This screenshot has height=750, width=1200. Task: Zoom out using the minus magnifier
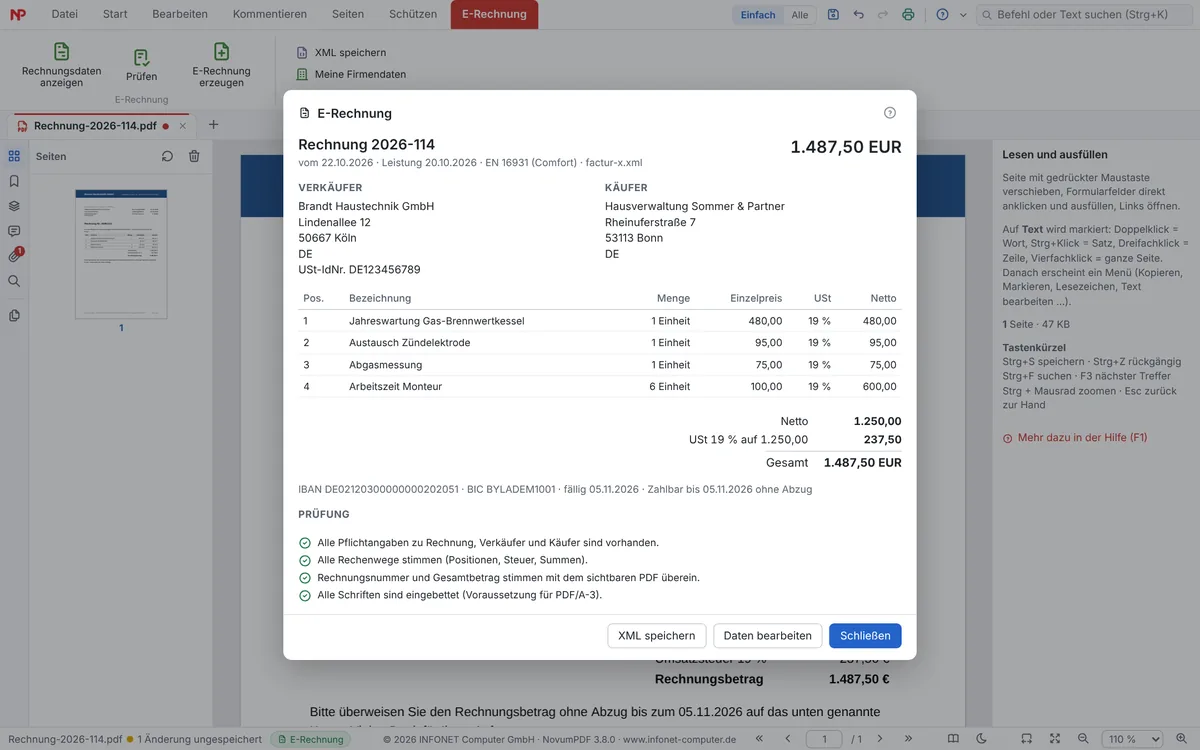pyautogui.click(x=1082, y=739)
